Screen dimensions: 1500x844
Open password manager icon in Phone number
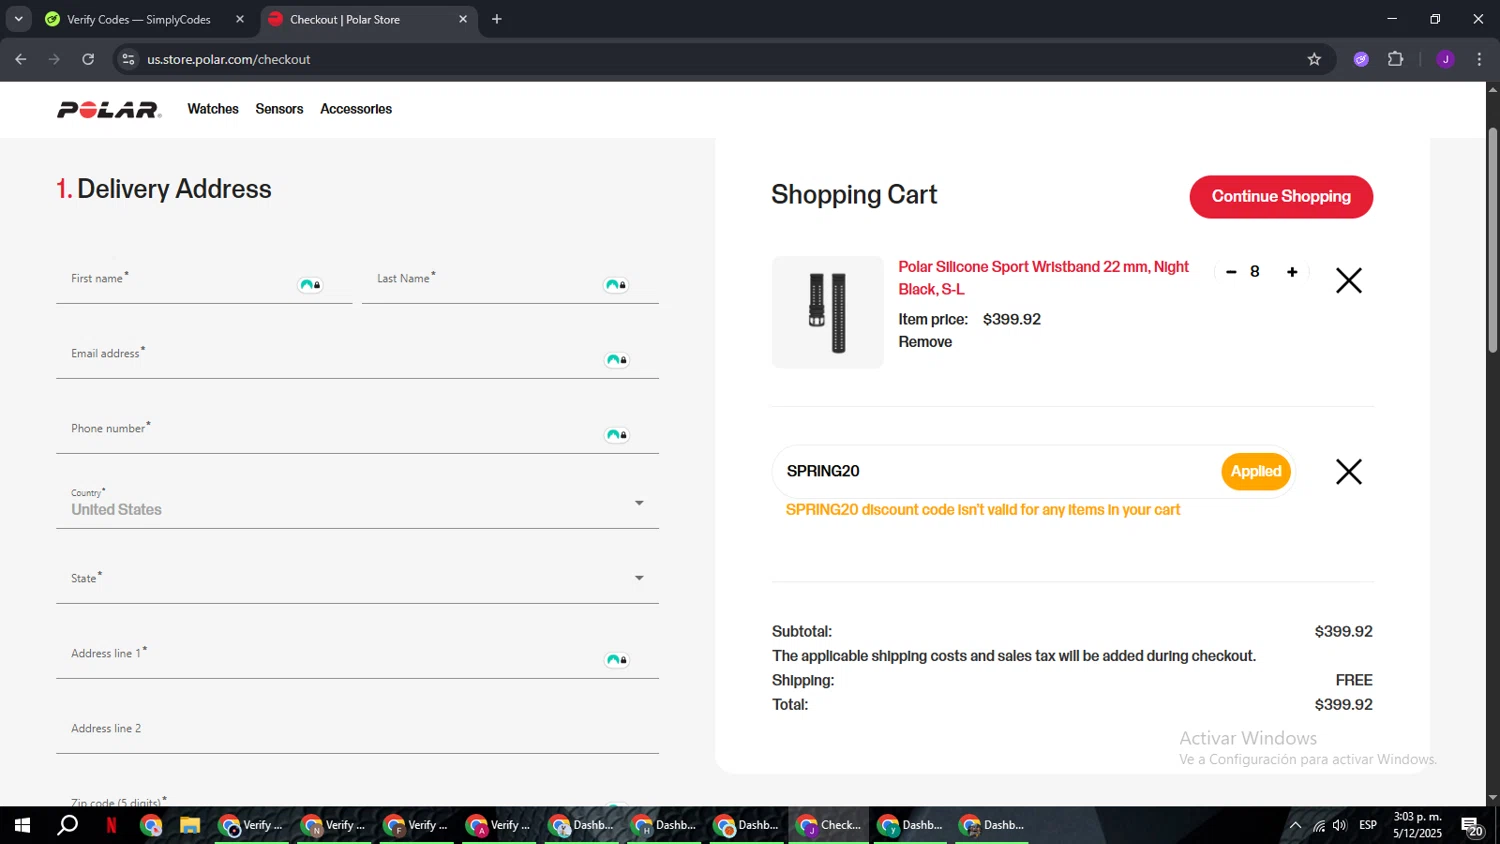(617, 435)
